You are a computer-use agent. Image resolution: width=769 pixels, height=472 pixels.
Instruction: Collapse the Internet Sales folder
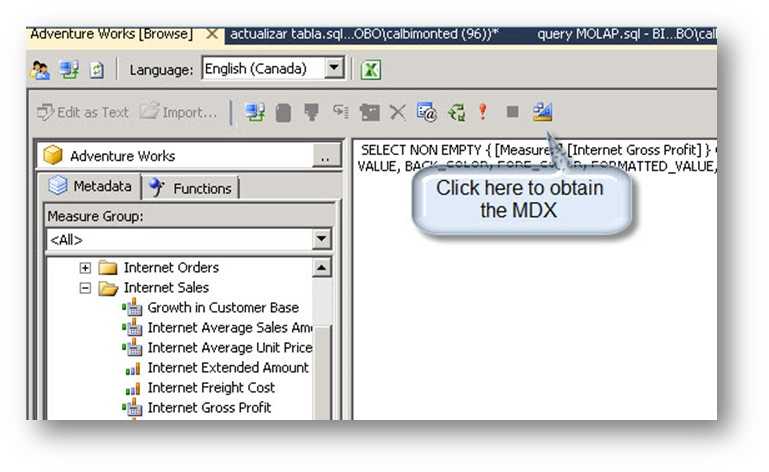85,288
